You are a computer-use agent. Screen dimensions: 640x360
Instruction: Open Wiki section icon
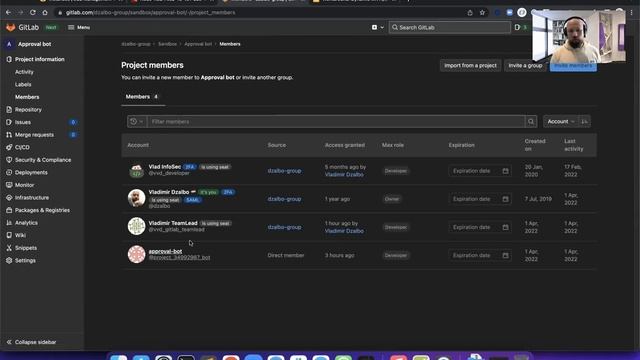coord(9,235)
